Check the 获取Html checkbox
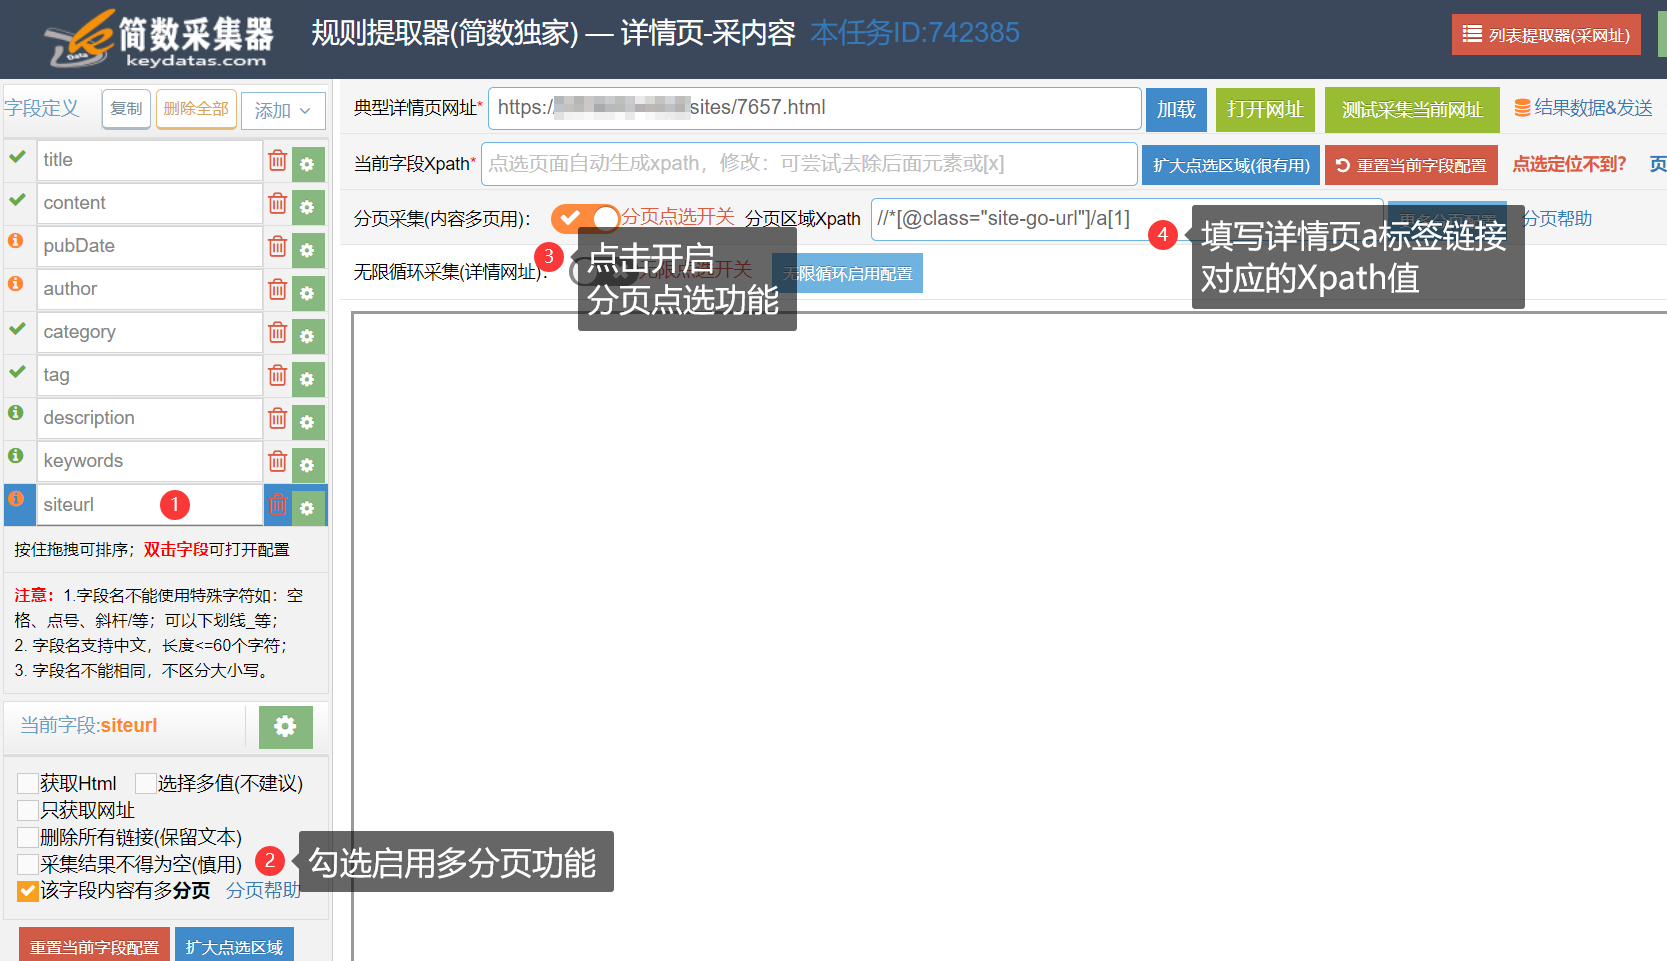 [28, 783]
